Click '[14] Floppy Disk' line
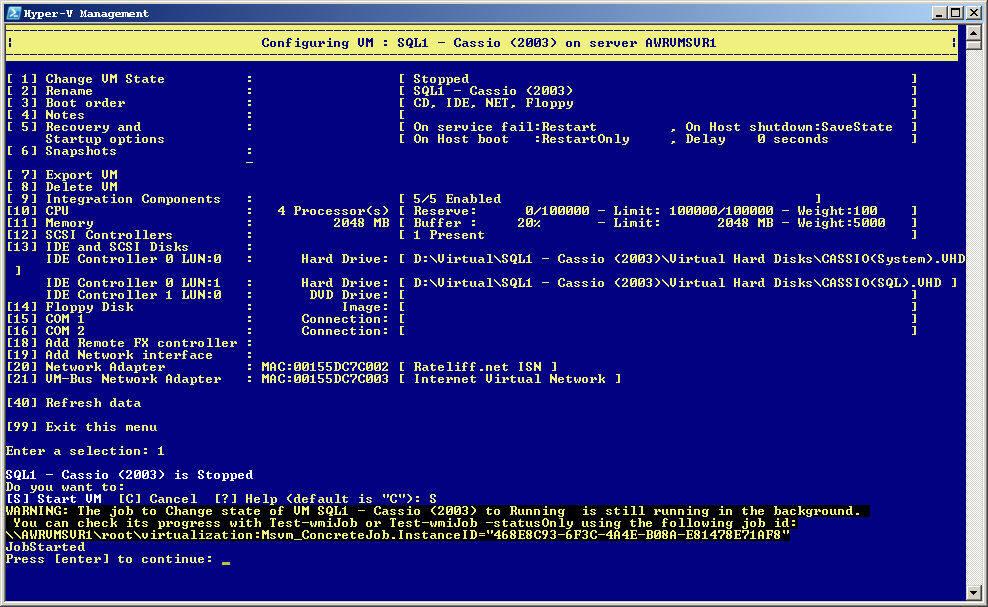988x607 pixels. tap(70, 306)
